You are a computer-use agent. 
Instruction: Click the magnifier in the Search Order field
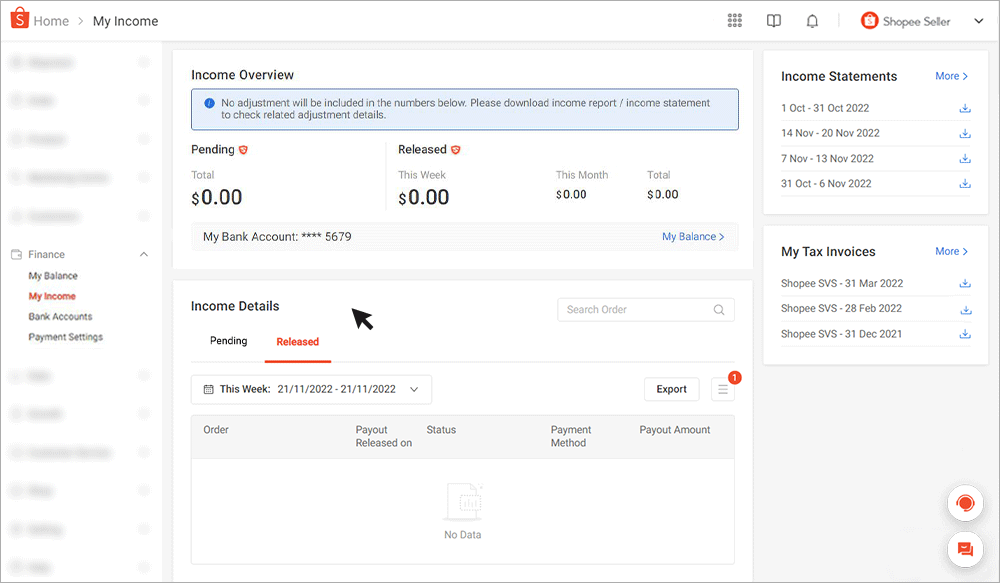pyautogui.click(x=718, y=310)
